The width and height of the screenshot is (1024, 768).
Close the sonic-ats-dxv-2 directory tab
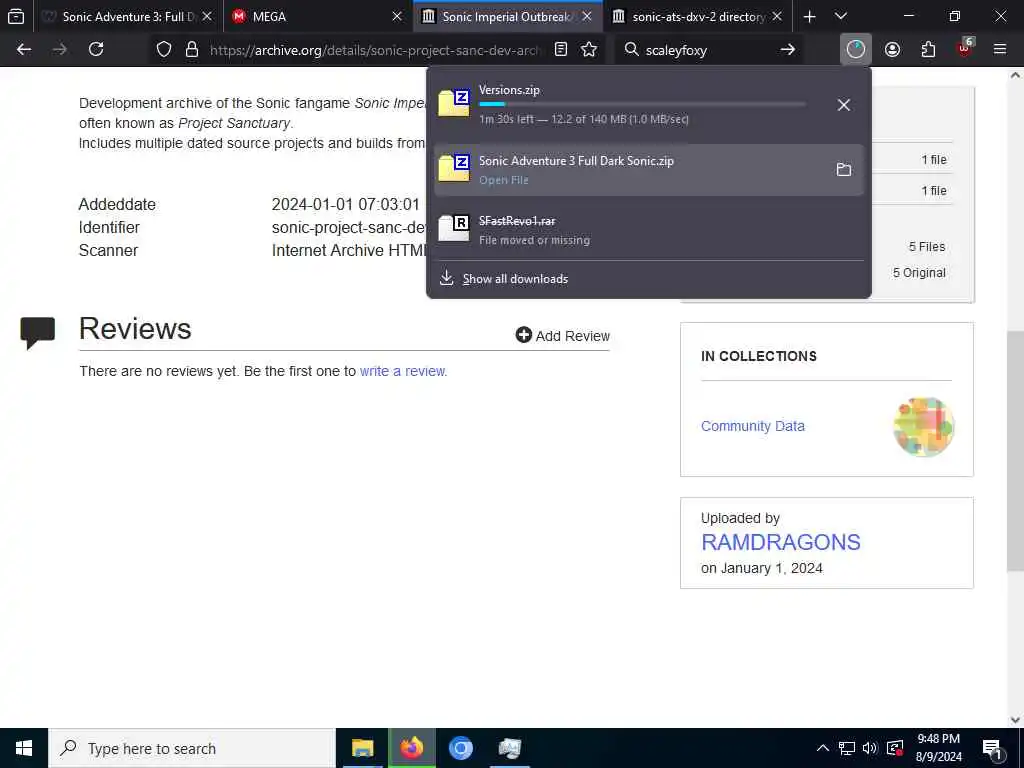point(776,16)
